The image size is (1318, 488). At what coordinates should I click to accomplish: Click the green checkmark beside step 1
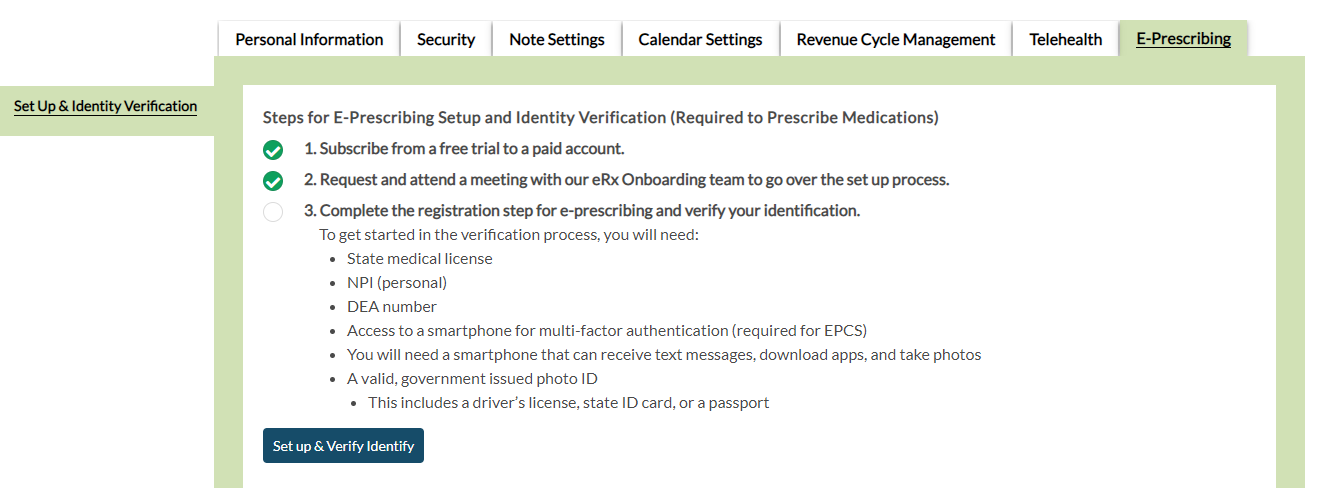click(273, 150)
